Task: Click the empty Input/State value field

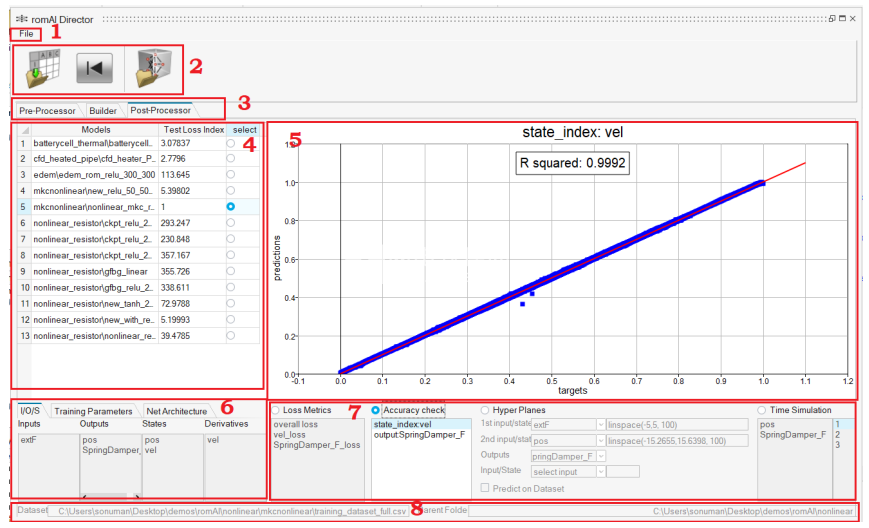Action: [623, 472]
